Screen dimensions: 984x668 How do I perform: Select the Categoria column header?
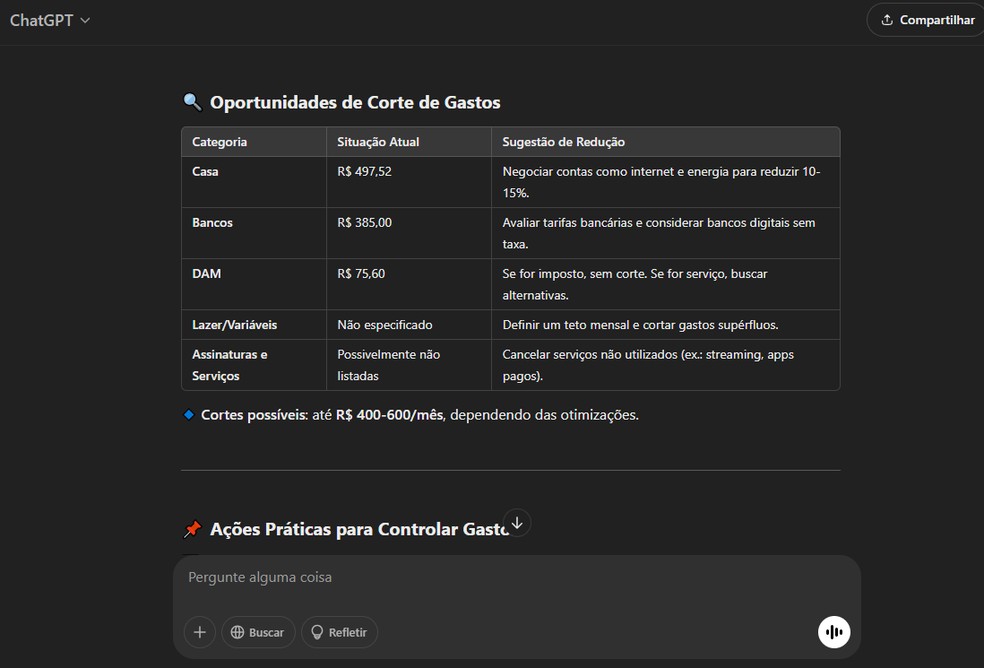pyautogui.click(x=219, y=141)
